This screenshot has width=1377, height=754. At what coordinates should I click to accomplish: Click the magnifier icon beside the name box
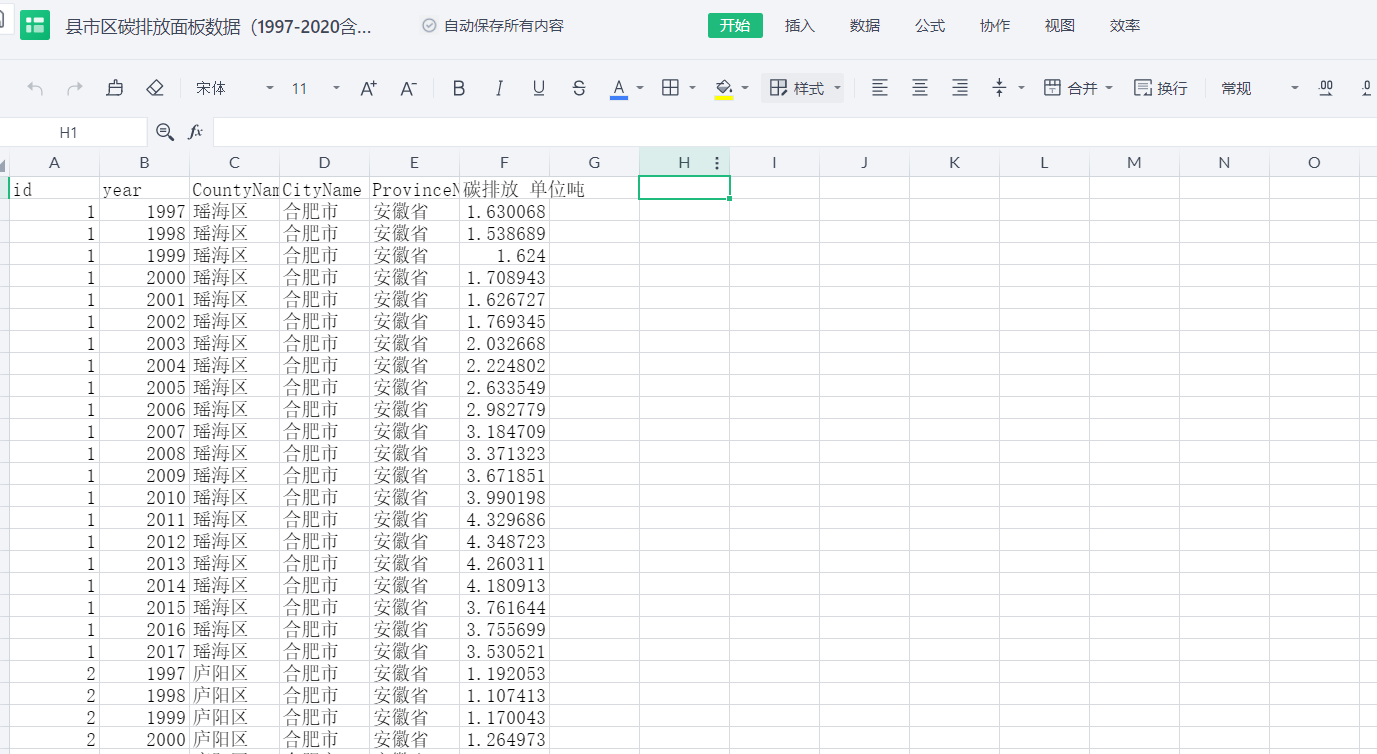[165, 131]
